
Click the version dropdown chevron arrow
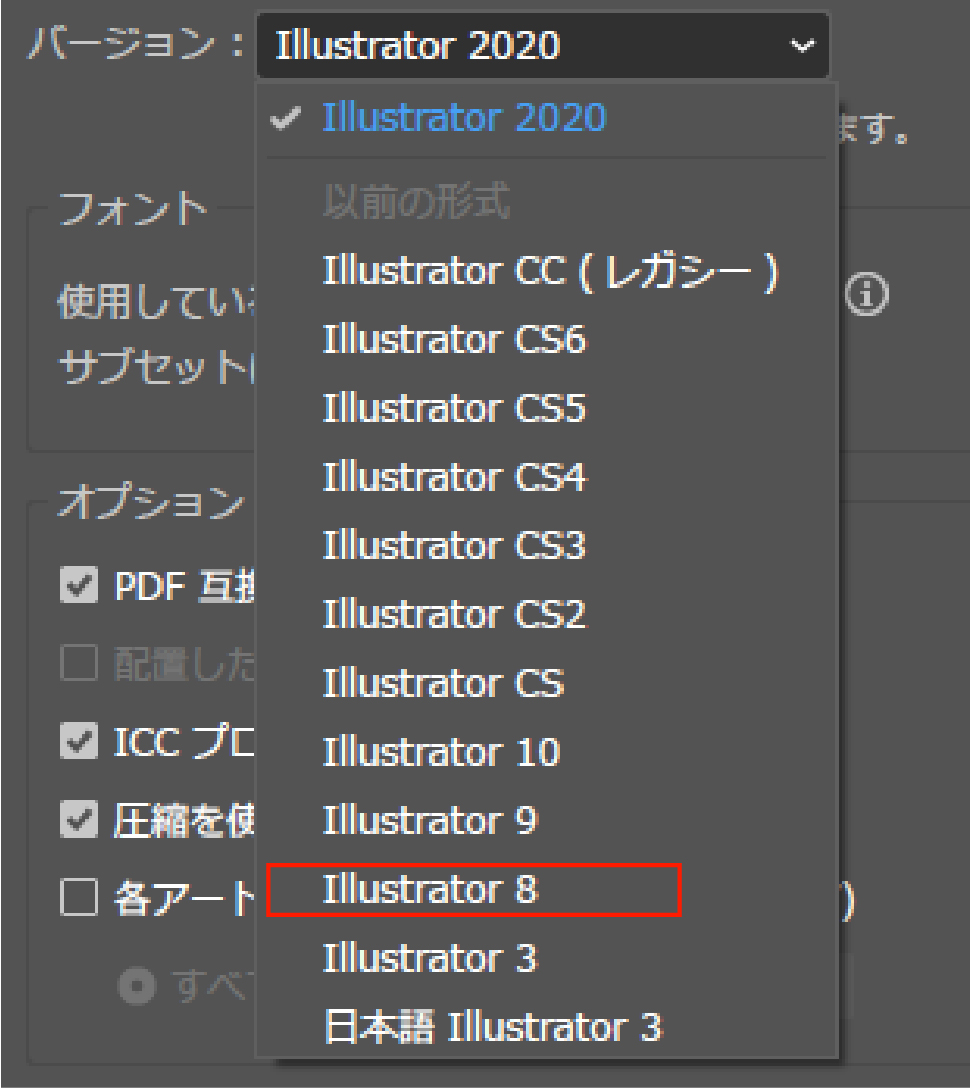click(801, 46)
